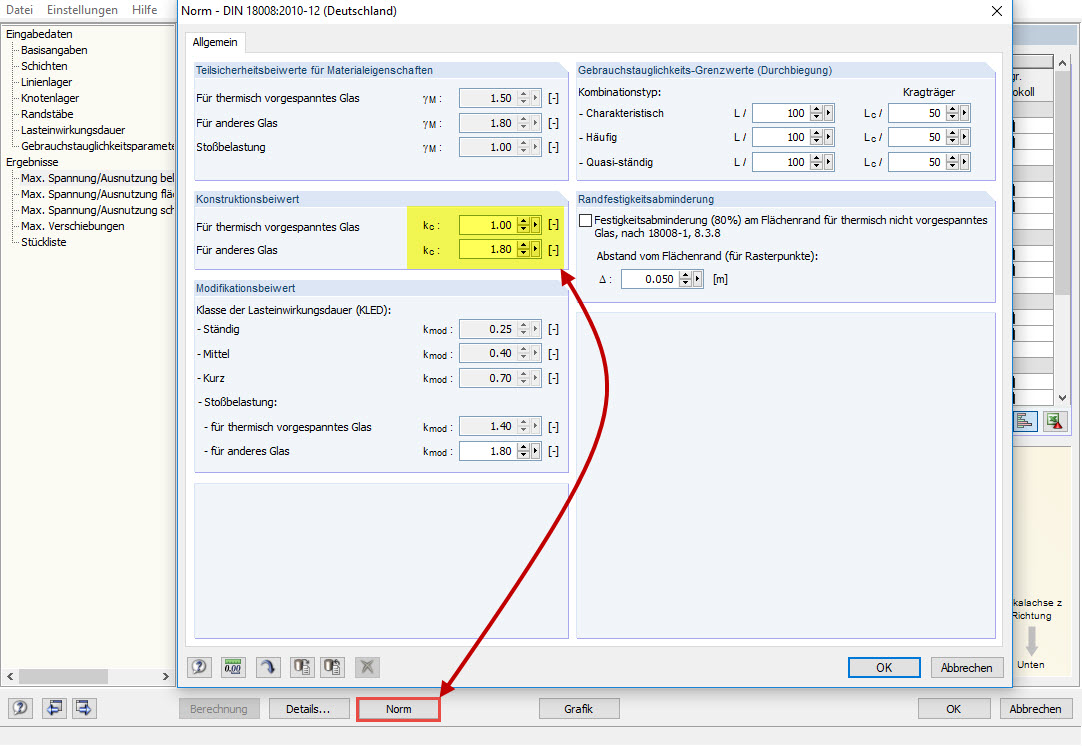
Task: Open Datei menu
Action: (19, 10)
